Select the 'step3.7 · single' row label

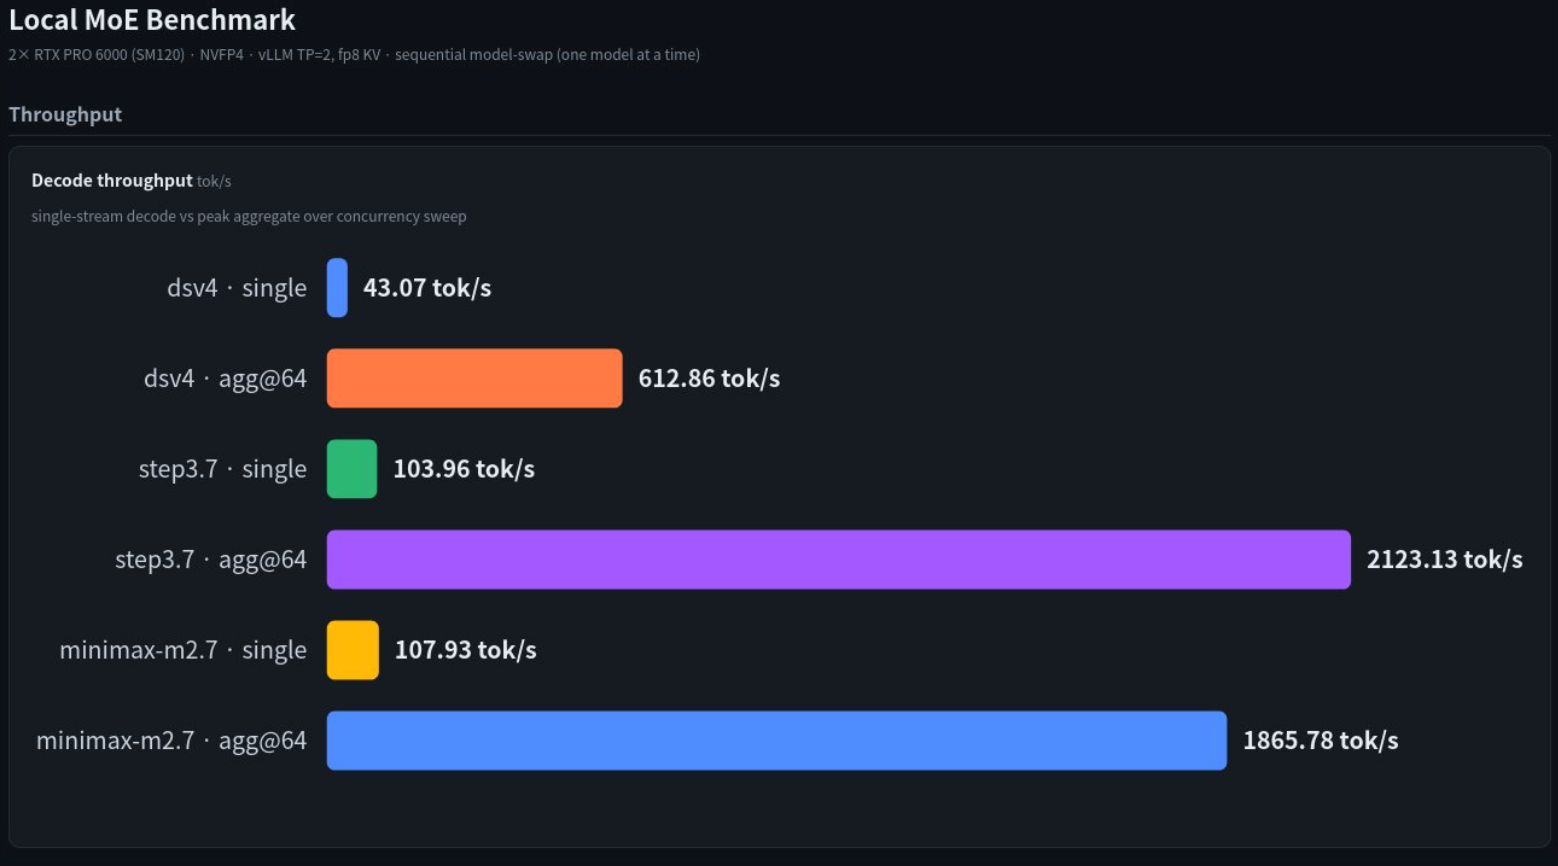tap(223, 469)
